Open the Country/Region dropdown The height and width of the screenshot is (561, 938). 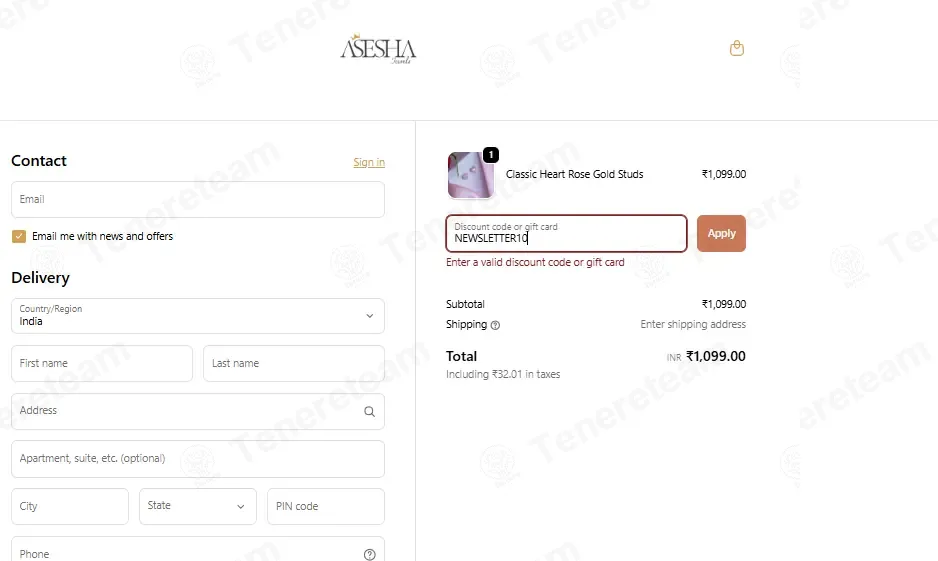pos(198,316)
